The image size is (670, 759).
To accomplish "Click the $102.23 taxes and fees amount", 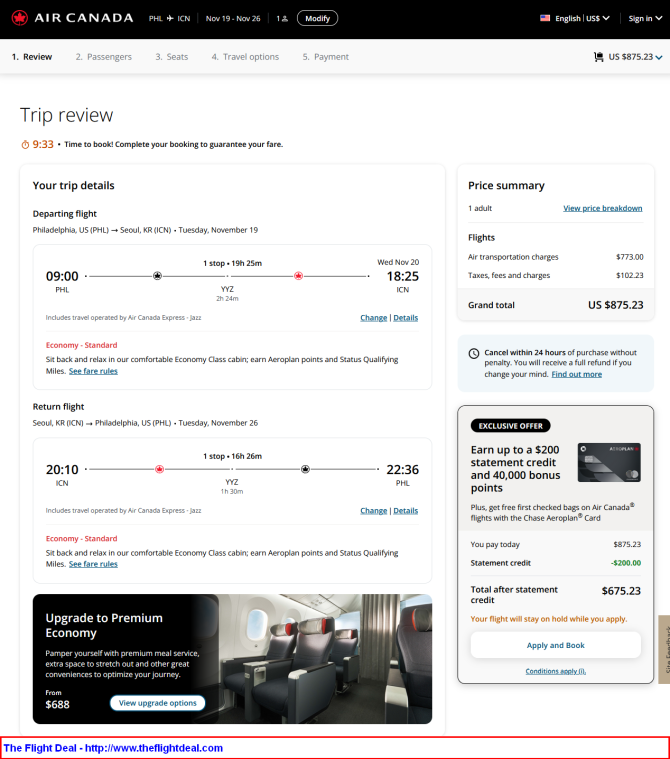I will click(x=630, y=275).
